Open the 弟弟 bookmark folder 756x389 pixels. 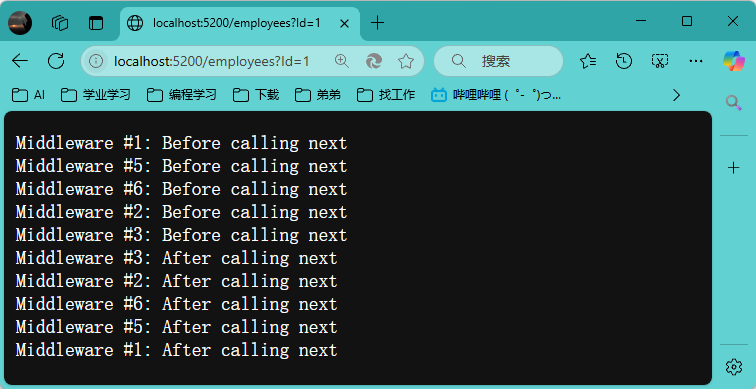click(x=318, y=95)
